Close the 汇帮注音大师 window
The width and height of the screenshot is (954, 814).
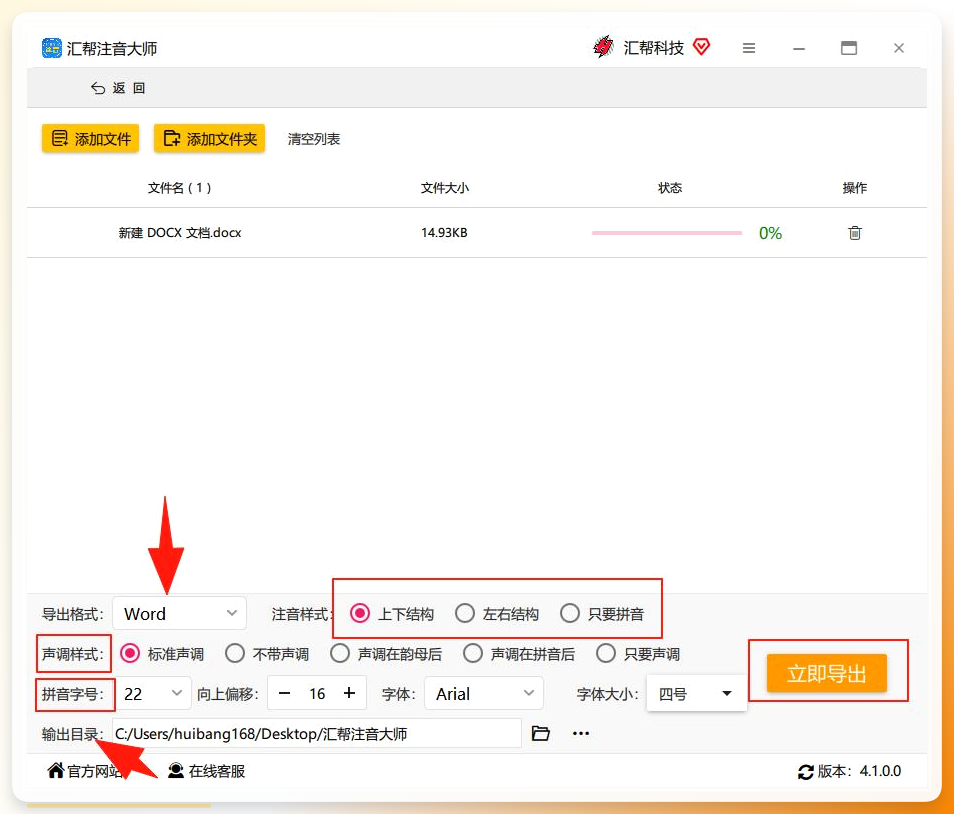[x=899, y=48]
